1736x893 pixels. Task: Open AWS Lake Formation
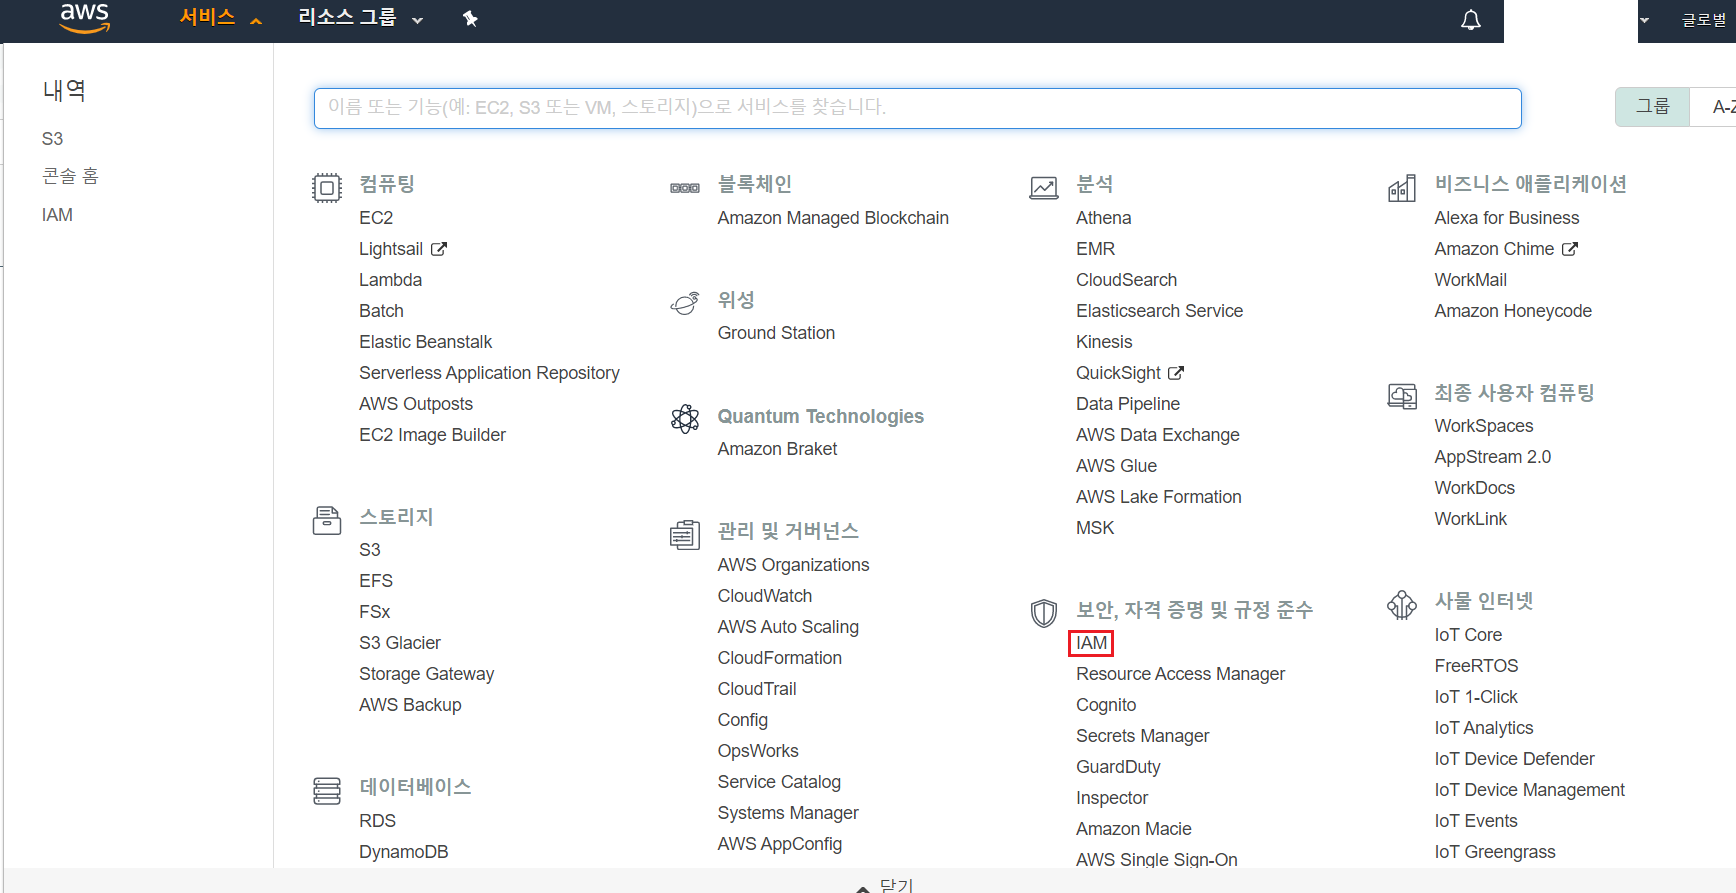tap(1158, 497)
